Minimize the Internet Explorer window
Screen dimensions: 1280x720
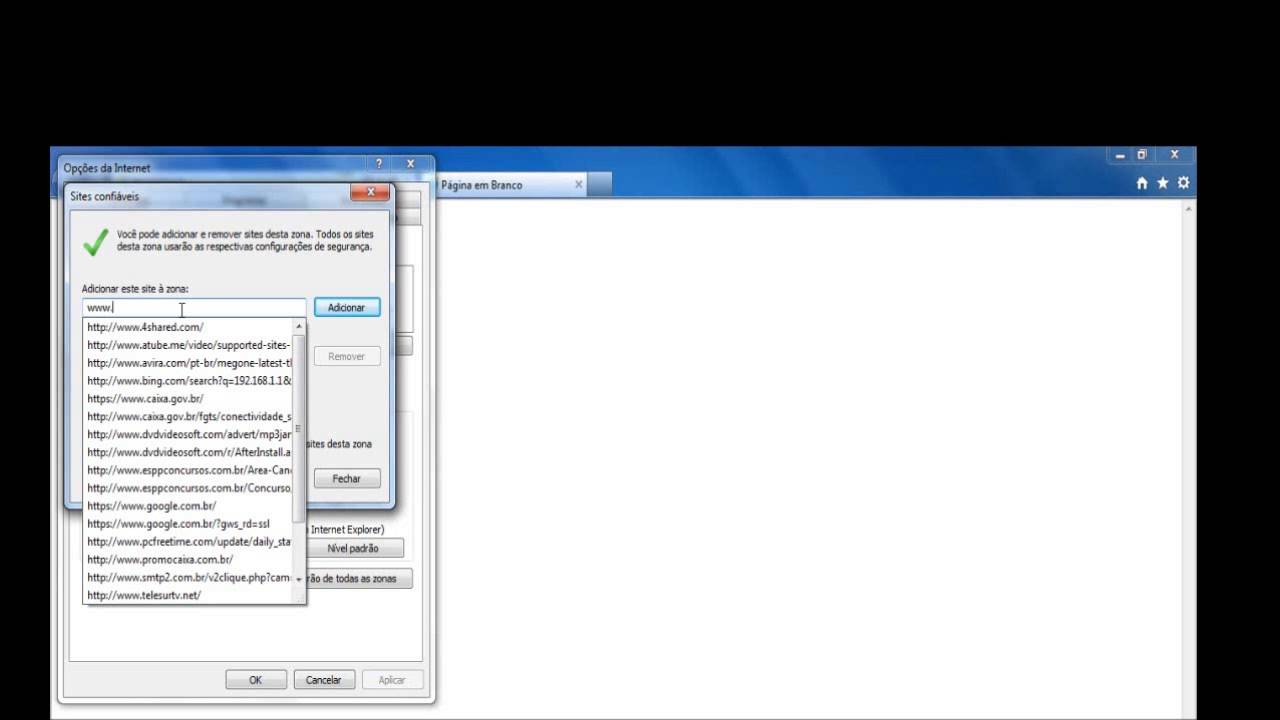coord(1120,155)
